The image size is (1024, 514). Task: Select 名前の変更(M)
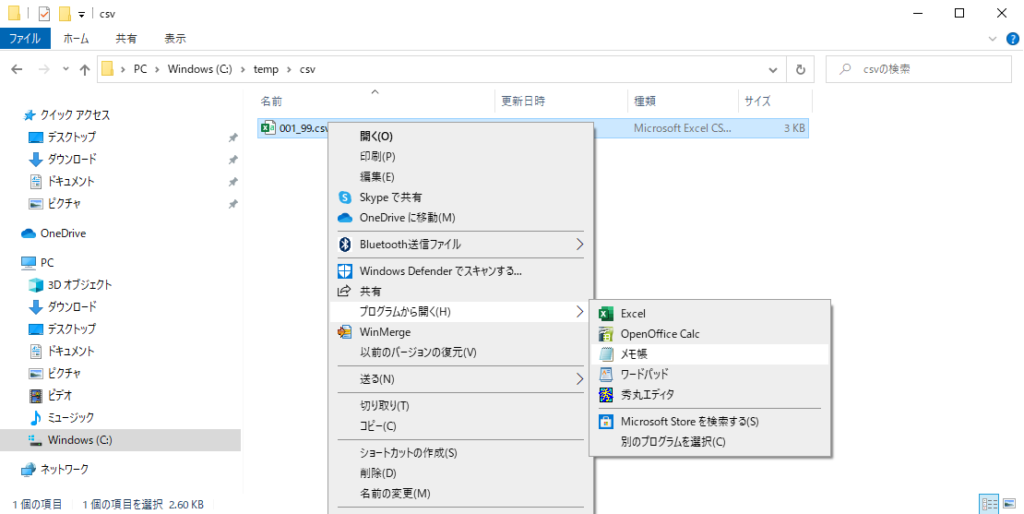460,493
